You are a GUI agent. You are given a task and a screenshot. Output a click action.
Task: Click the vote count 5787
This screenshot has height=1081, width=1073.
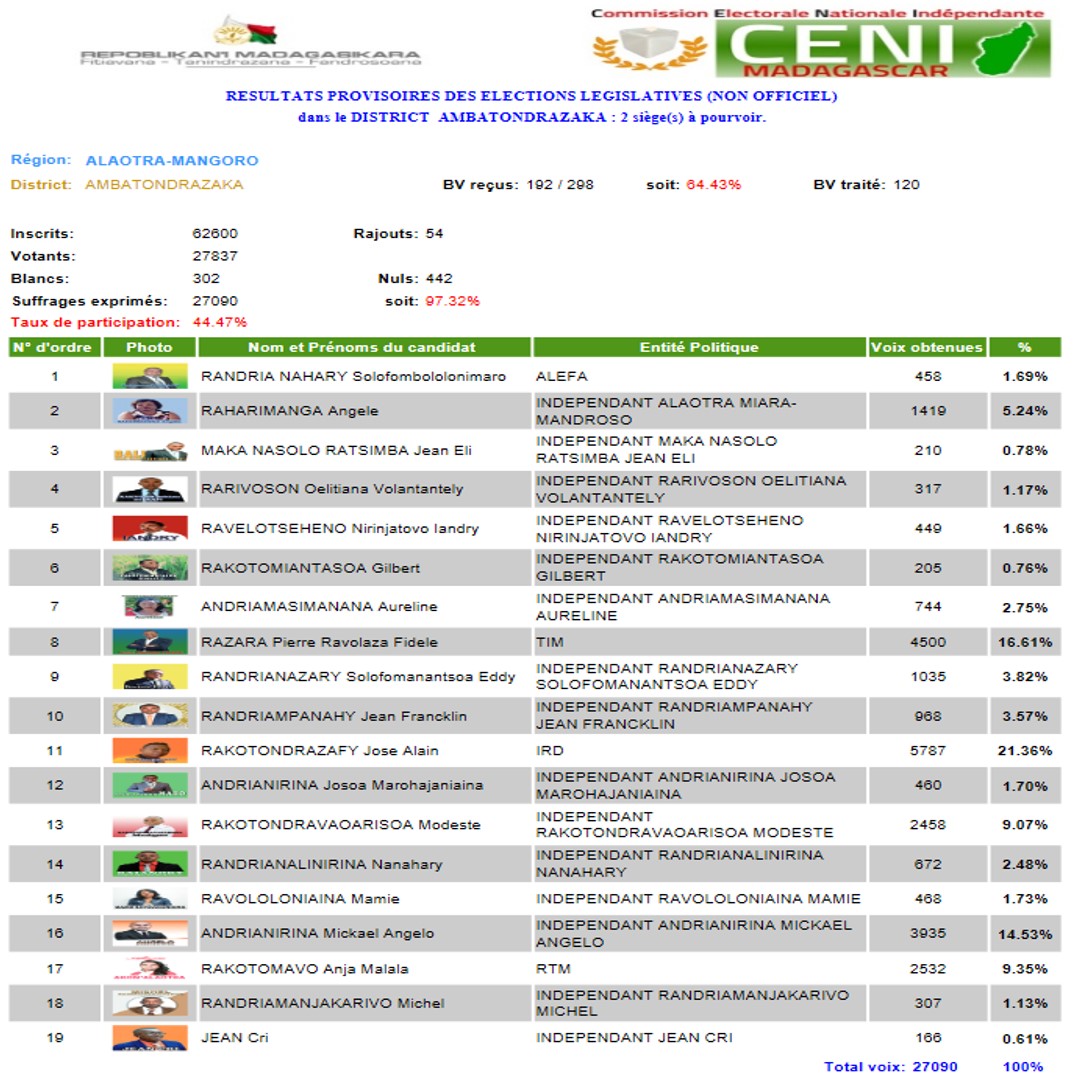click(x=927, y=750)
